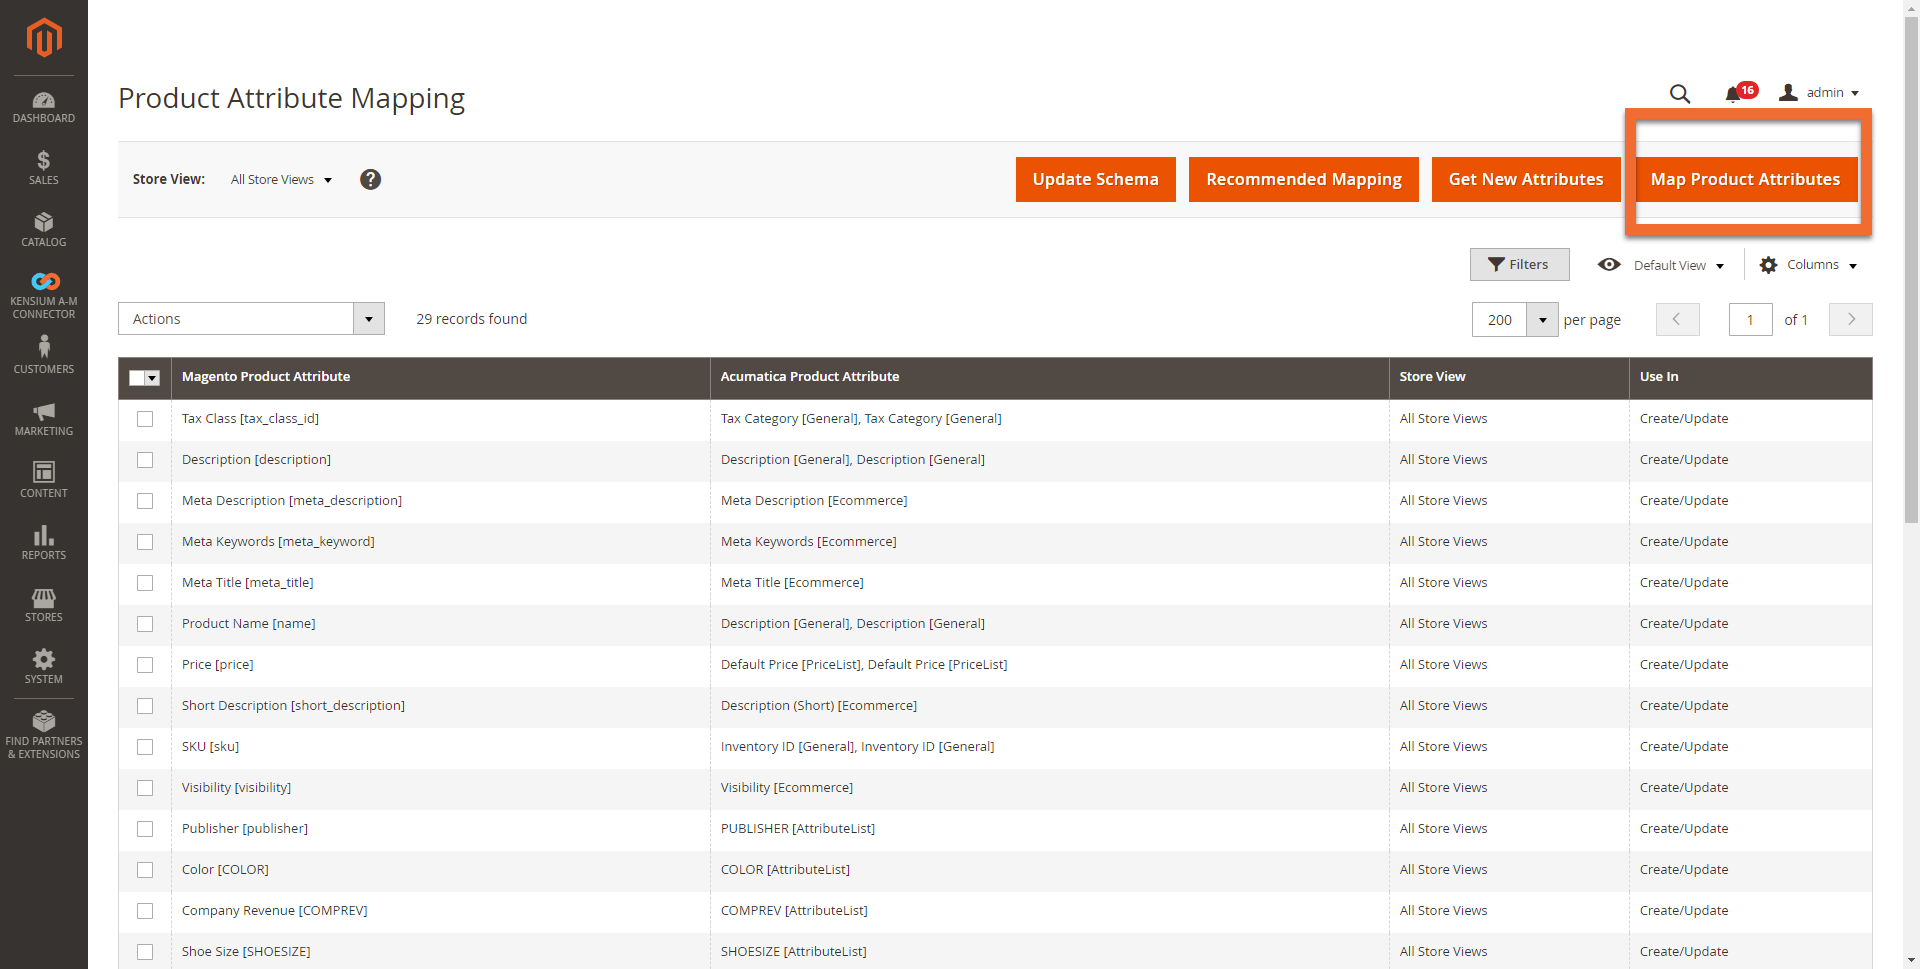
Task: Check the Description [description] row checkbox
Action: (x=145, y=460)
